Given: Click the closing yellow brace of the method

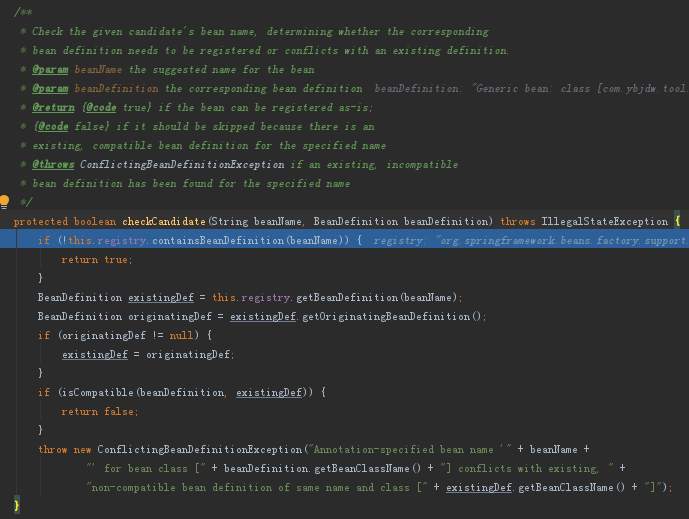Looking at the screenshot, I should 16,505.
